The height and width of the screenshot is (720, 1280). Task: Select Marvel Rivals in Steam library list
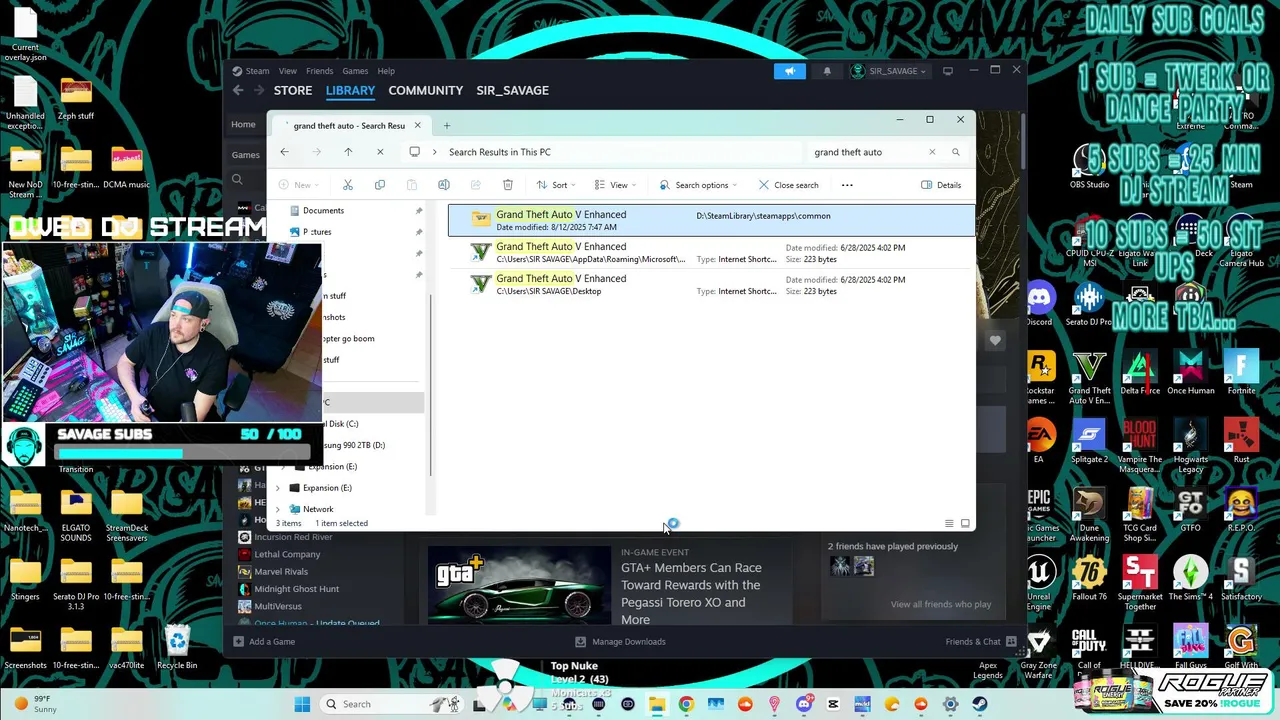(281, 572)
